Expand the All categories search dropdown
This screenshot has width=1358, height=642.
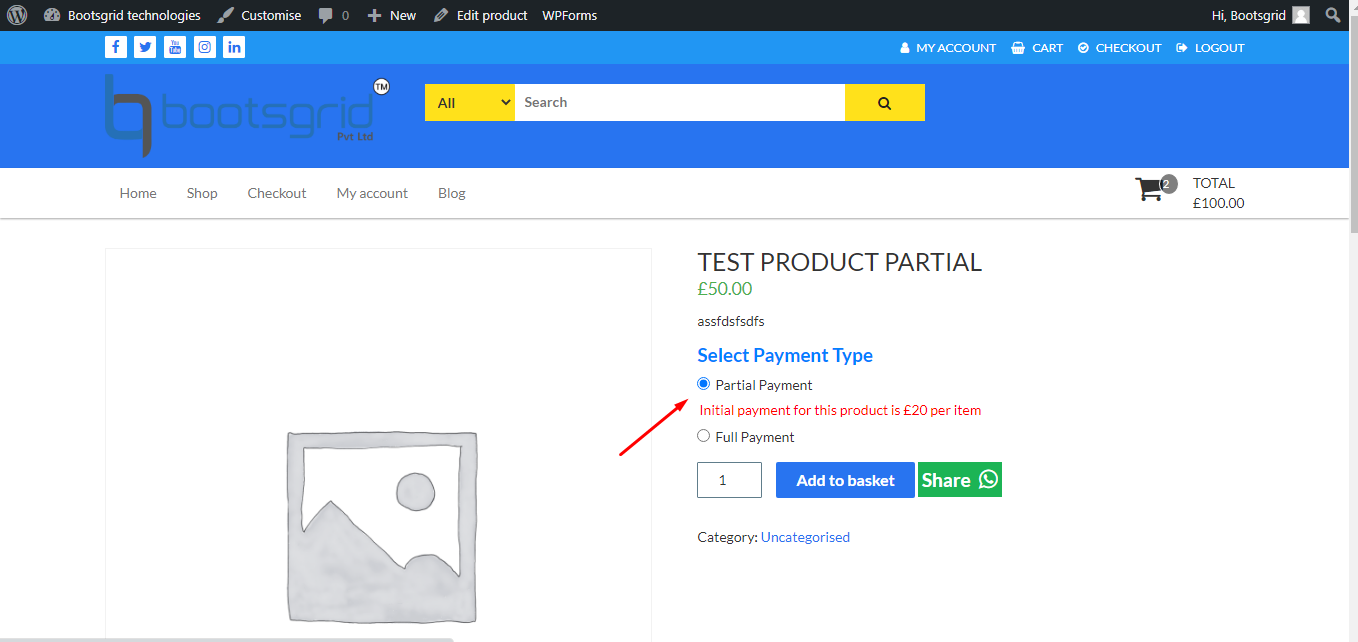pos(470,102)
